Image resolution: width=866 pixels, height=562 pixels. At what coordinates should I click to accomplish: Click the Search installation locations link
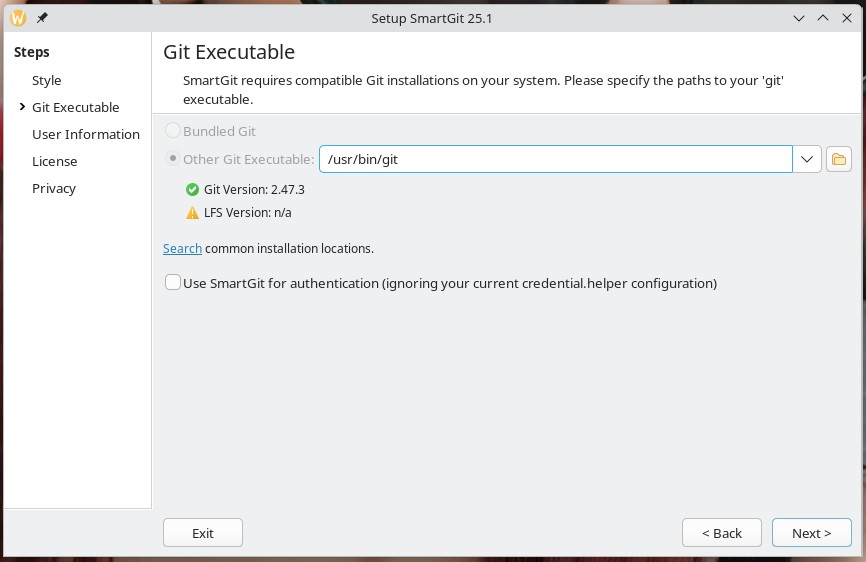click(x=182, y=248)
